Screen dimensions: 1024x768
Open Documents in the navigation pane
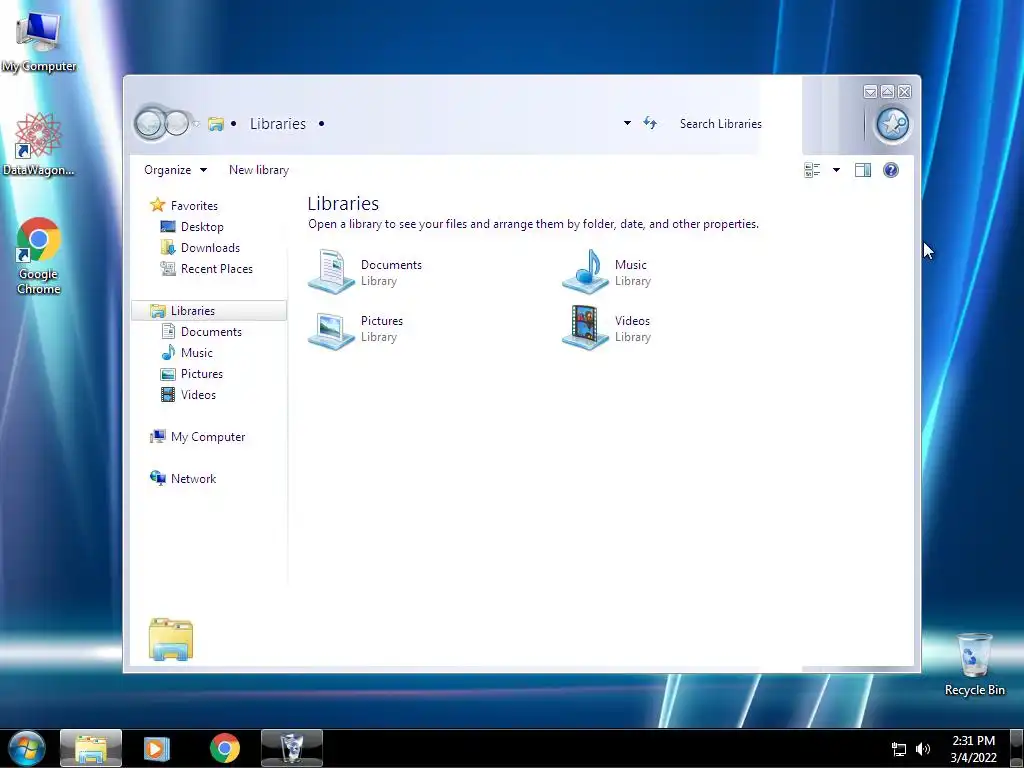pyautogui.click(x=211, y=332)
